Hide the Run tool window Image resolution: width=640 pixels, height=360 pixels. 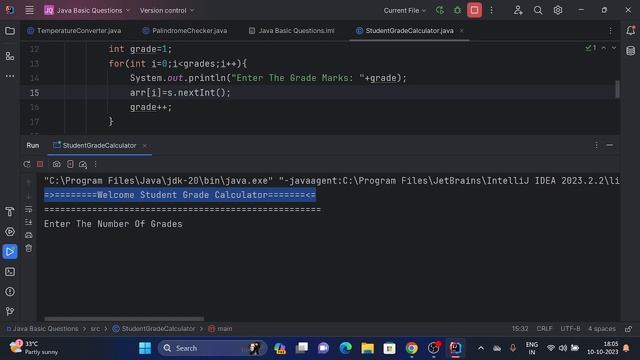pos(610,145)
